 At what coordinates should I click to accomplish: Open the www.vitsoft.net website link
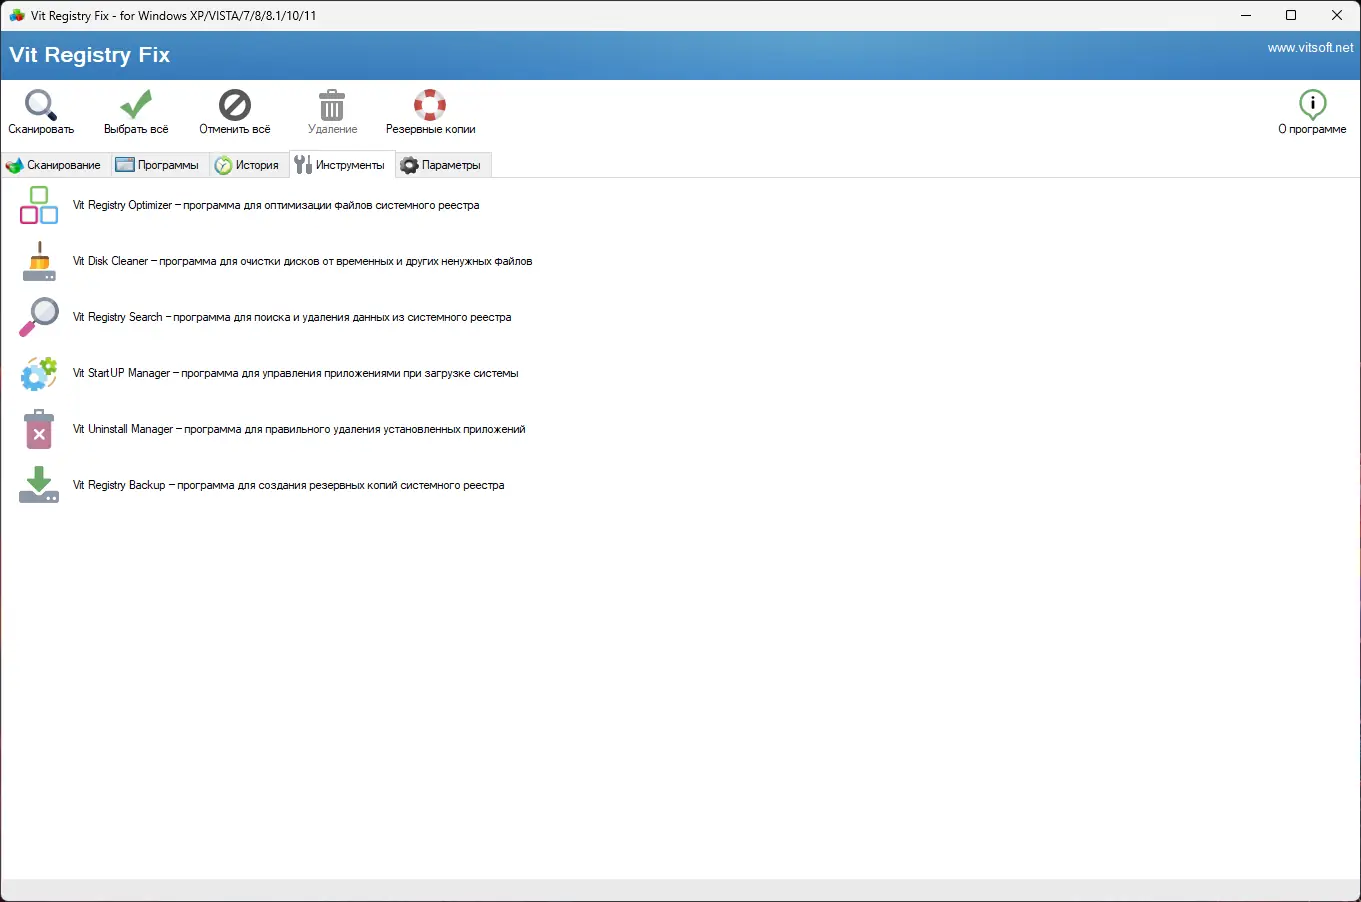click(1310, 48)
